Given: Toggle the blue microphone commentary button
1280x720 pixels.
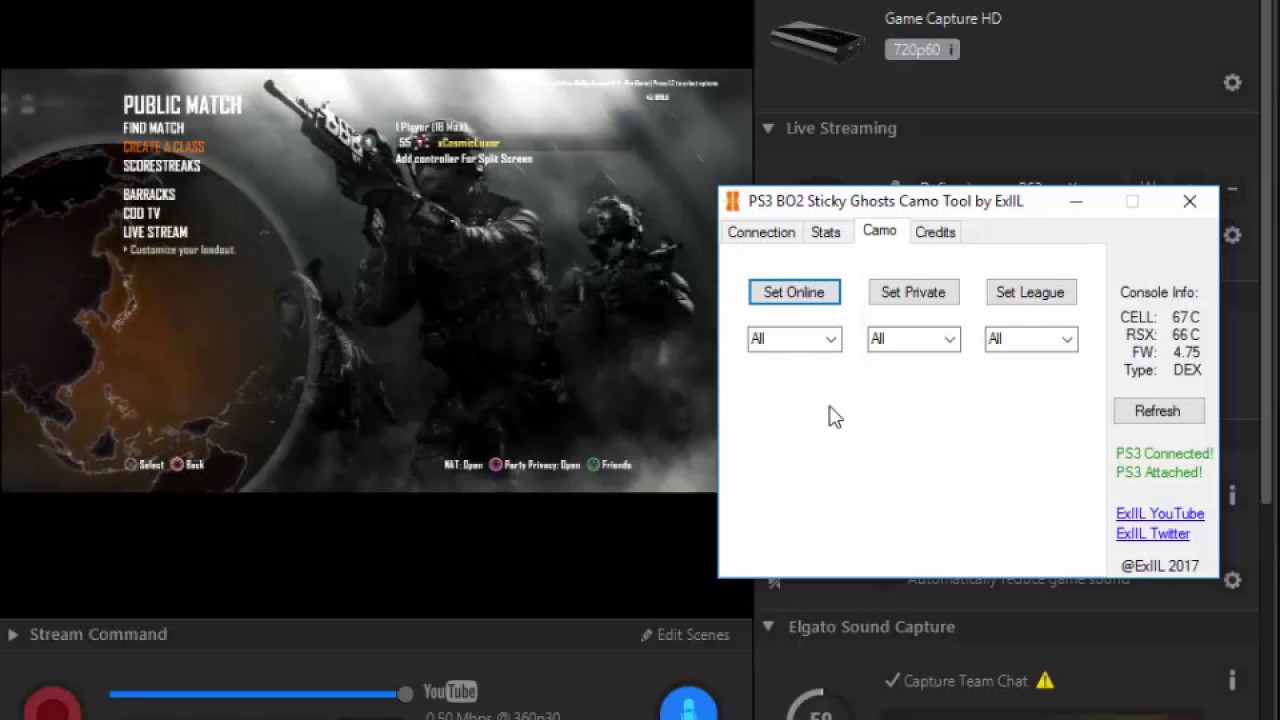Looking at the screenshot, I should coord(688,703).
